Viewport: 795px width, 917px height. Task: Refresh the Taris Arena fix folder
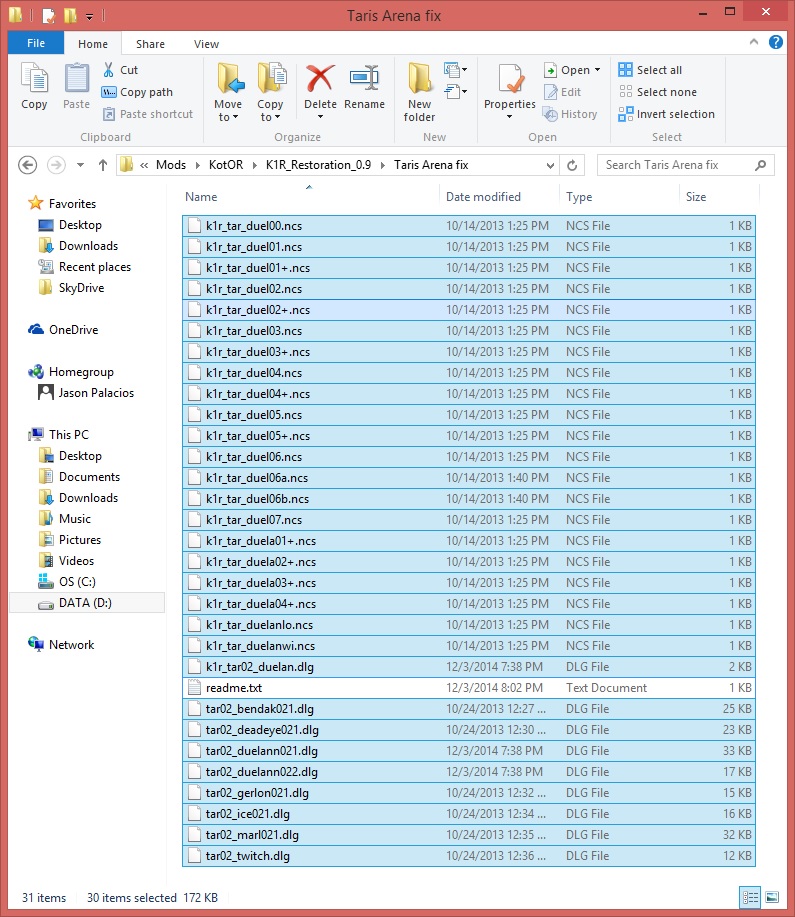572,166
